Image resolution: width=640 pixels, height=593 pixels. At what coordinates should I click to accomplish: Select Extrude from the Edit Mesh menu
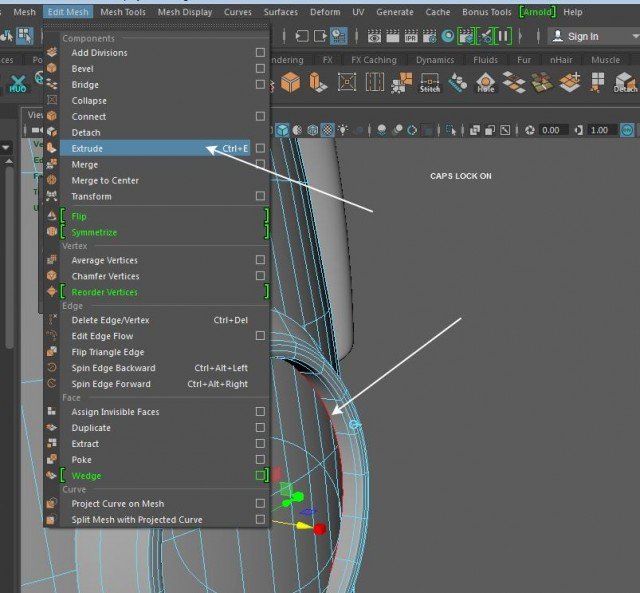coord(87,149)
